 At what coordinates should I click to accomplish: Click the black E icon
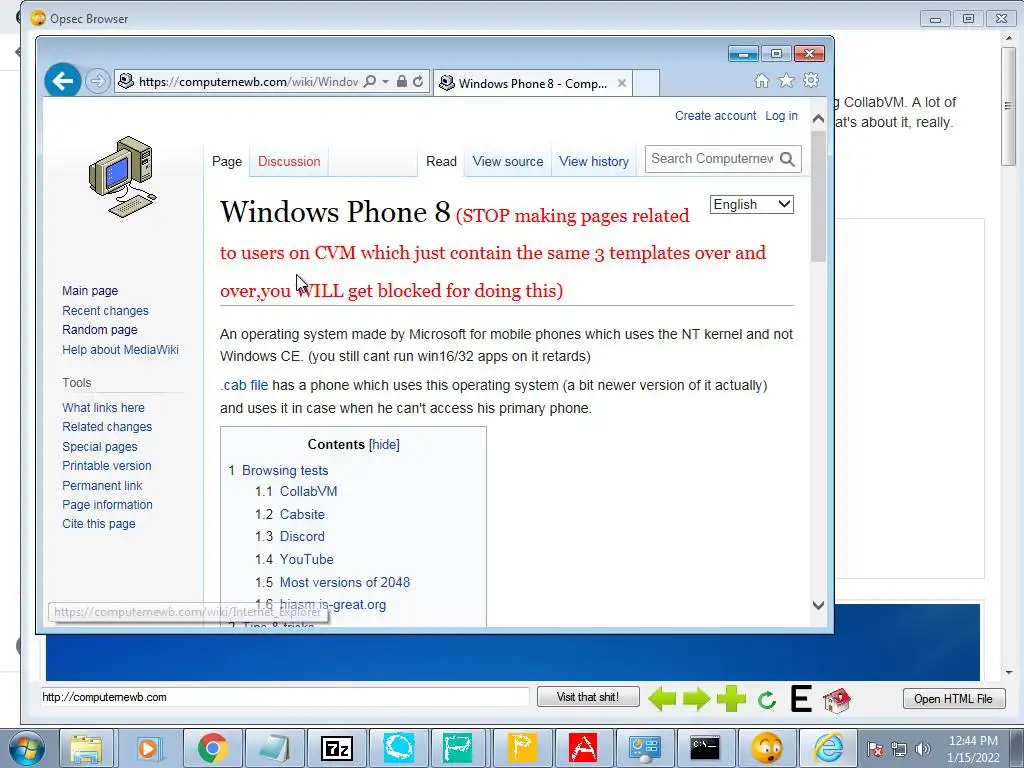point(801,699)
